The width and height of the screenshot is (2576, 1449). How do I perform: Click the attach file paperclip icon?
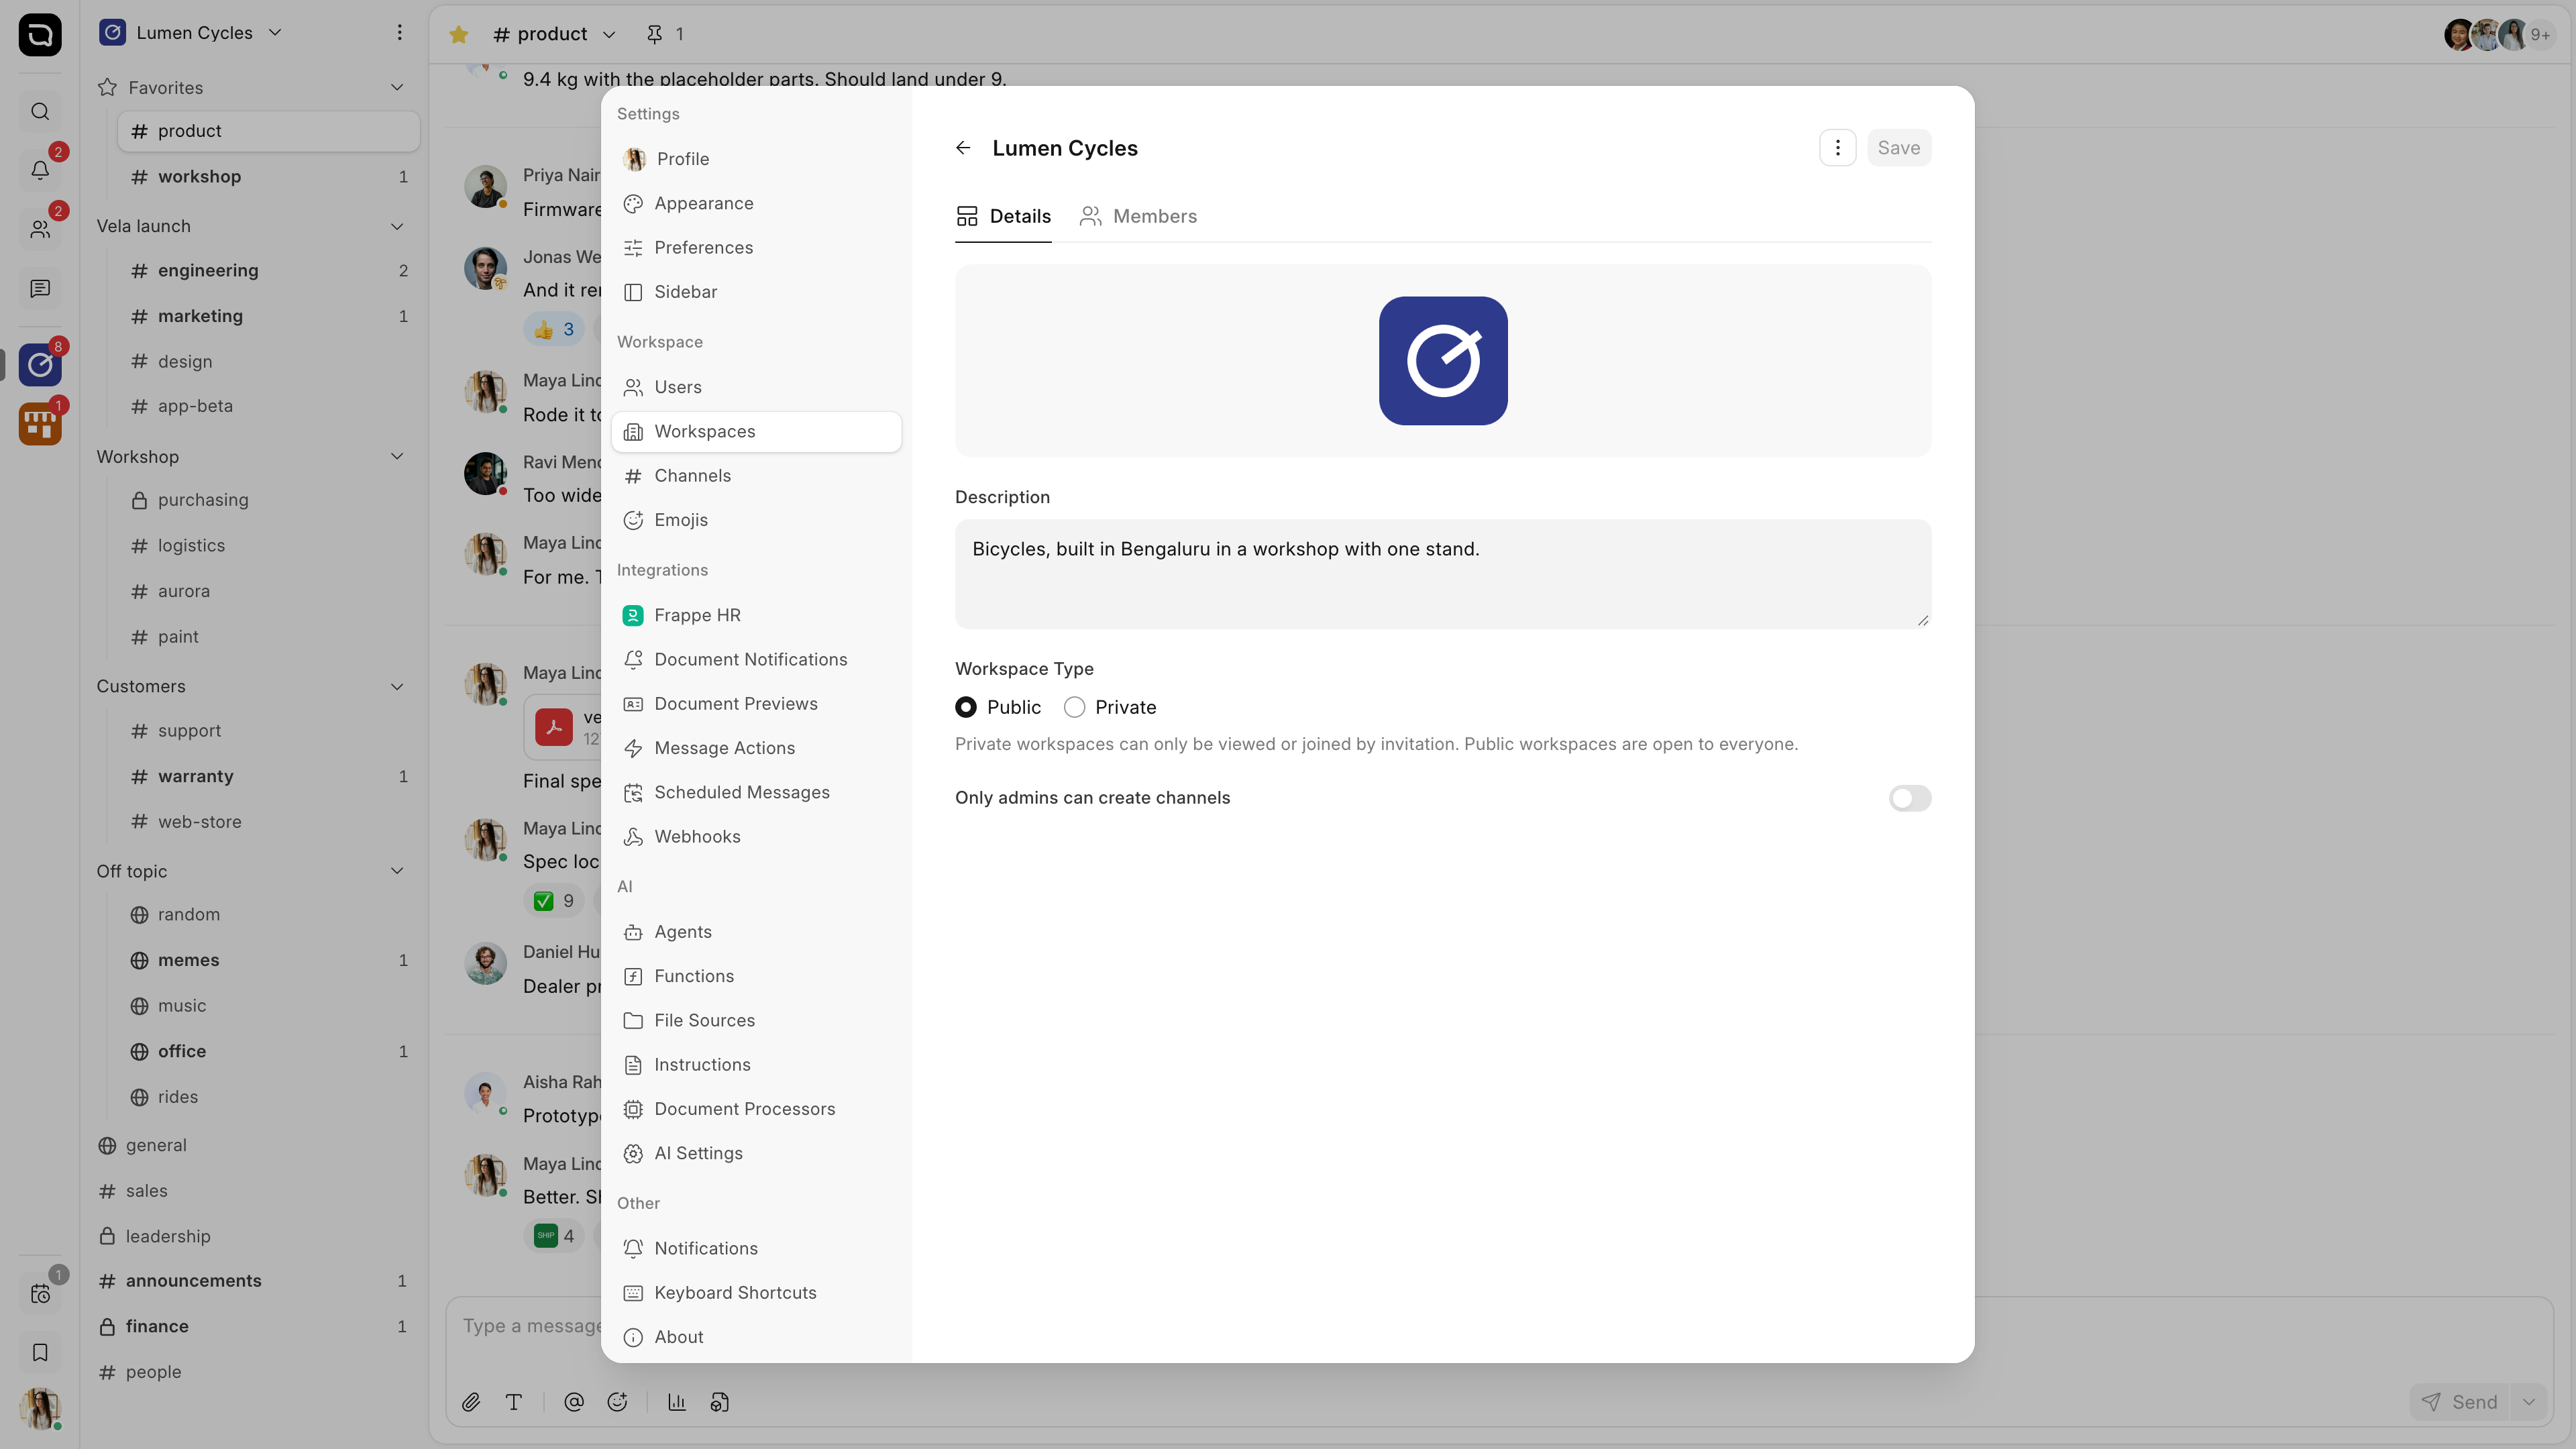click(471, 1402)
